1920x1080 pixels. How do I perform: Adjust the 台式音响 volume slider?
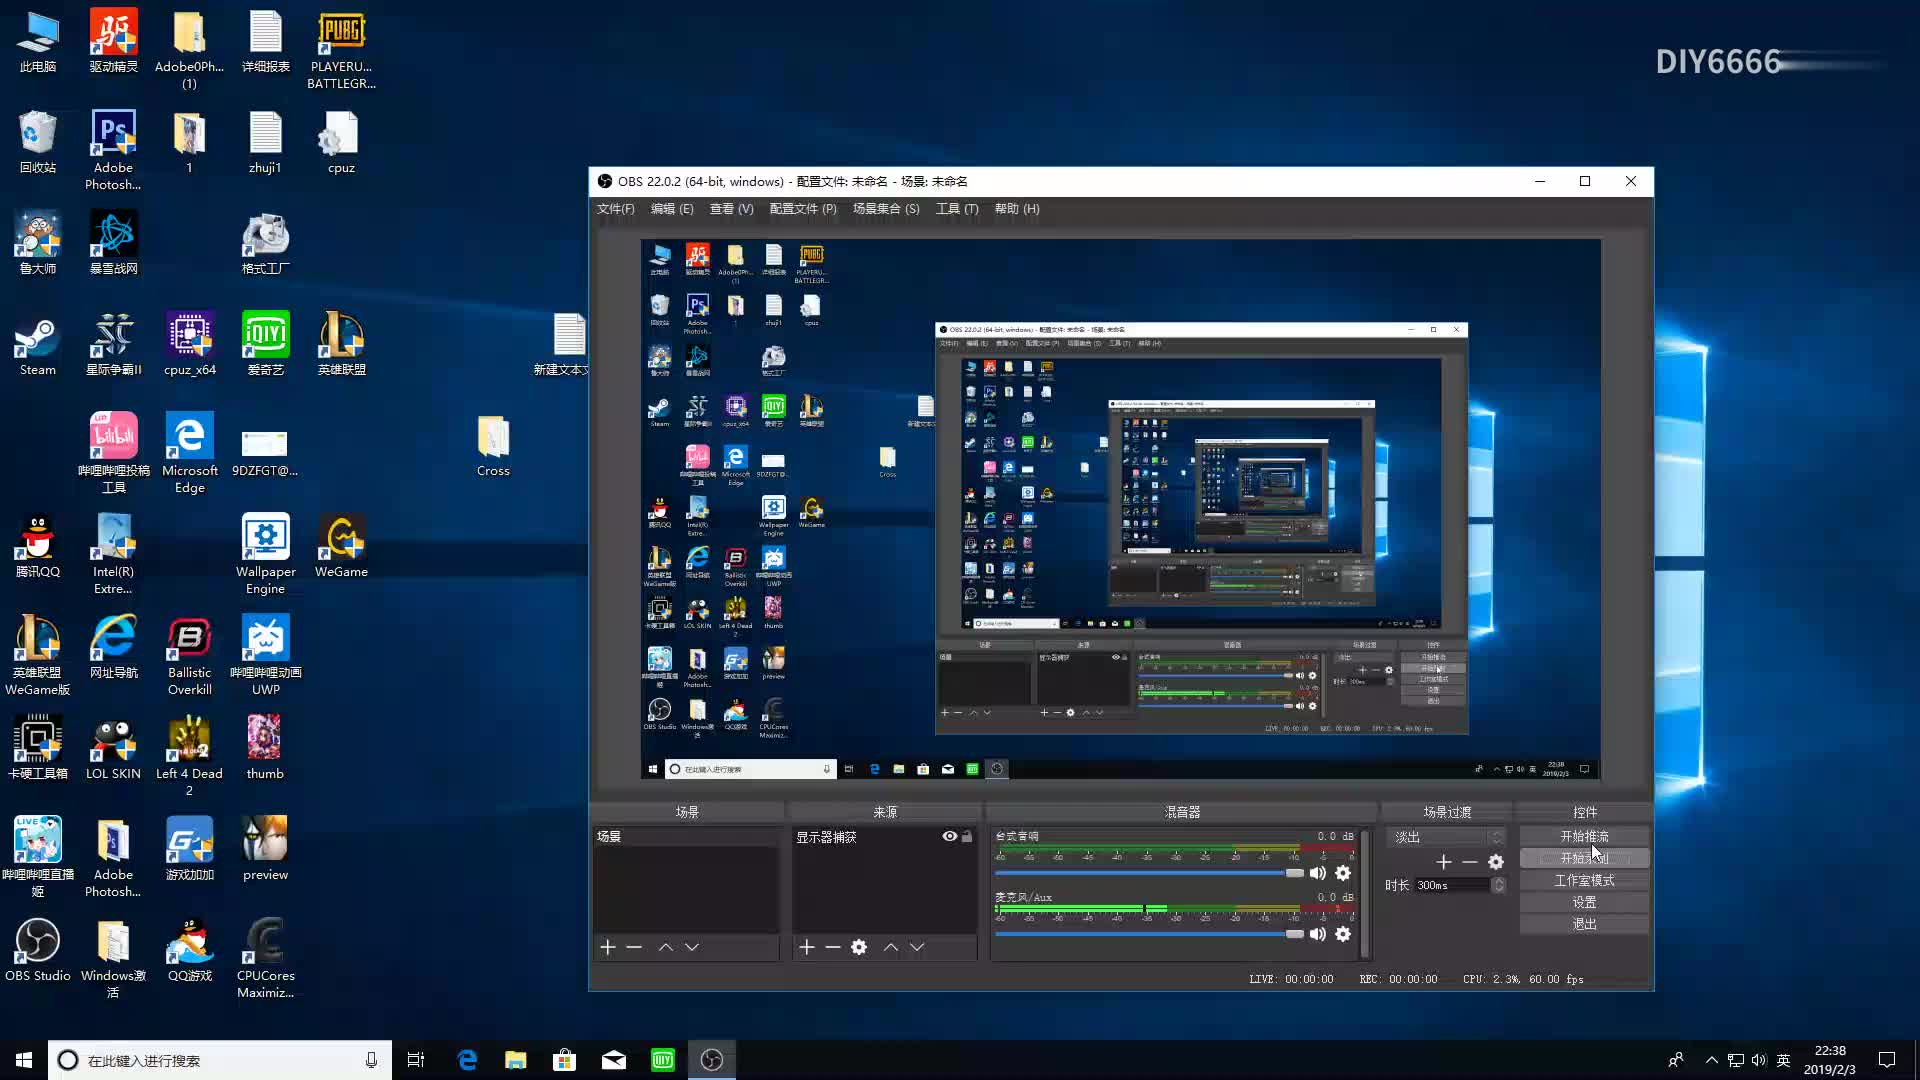1149,873
